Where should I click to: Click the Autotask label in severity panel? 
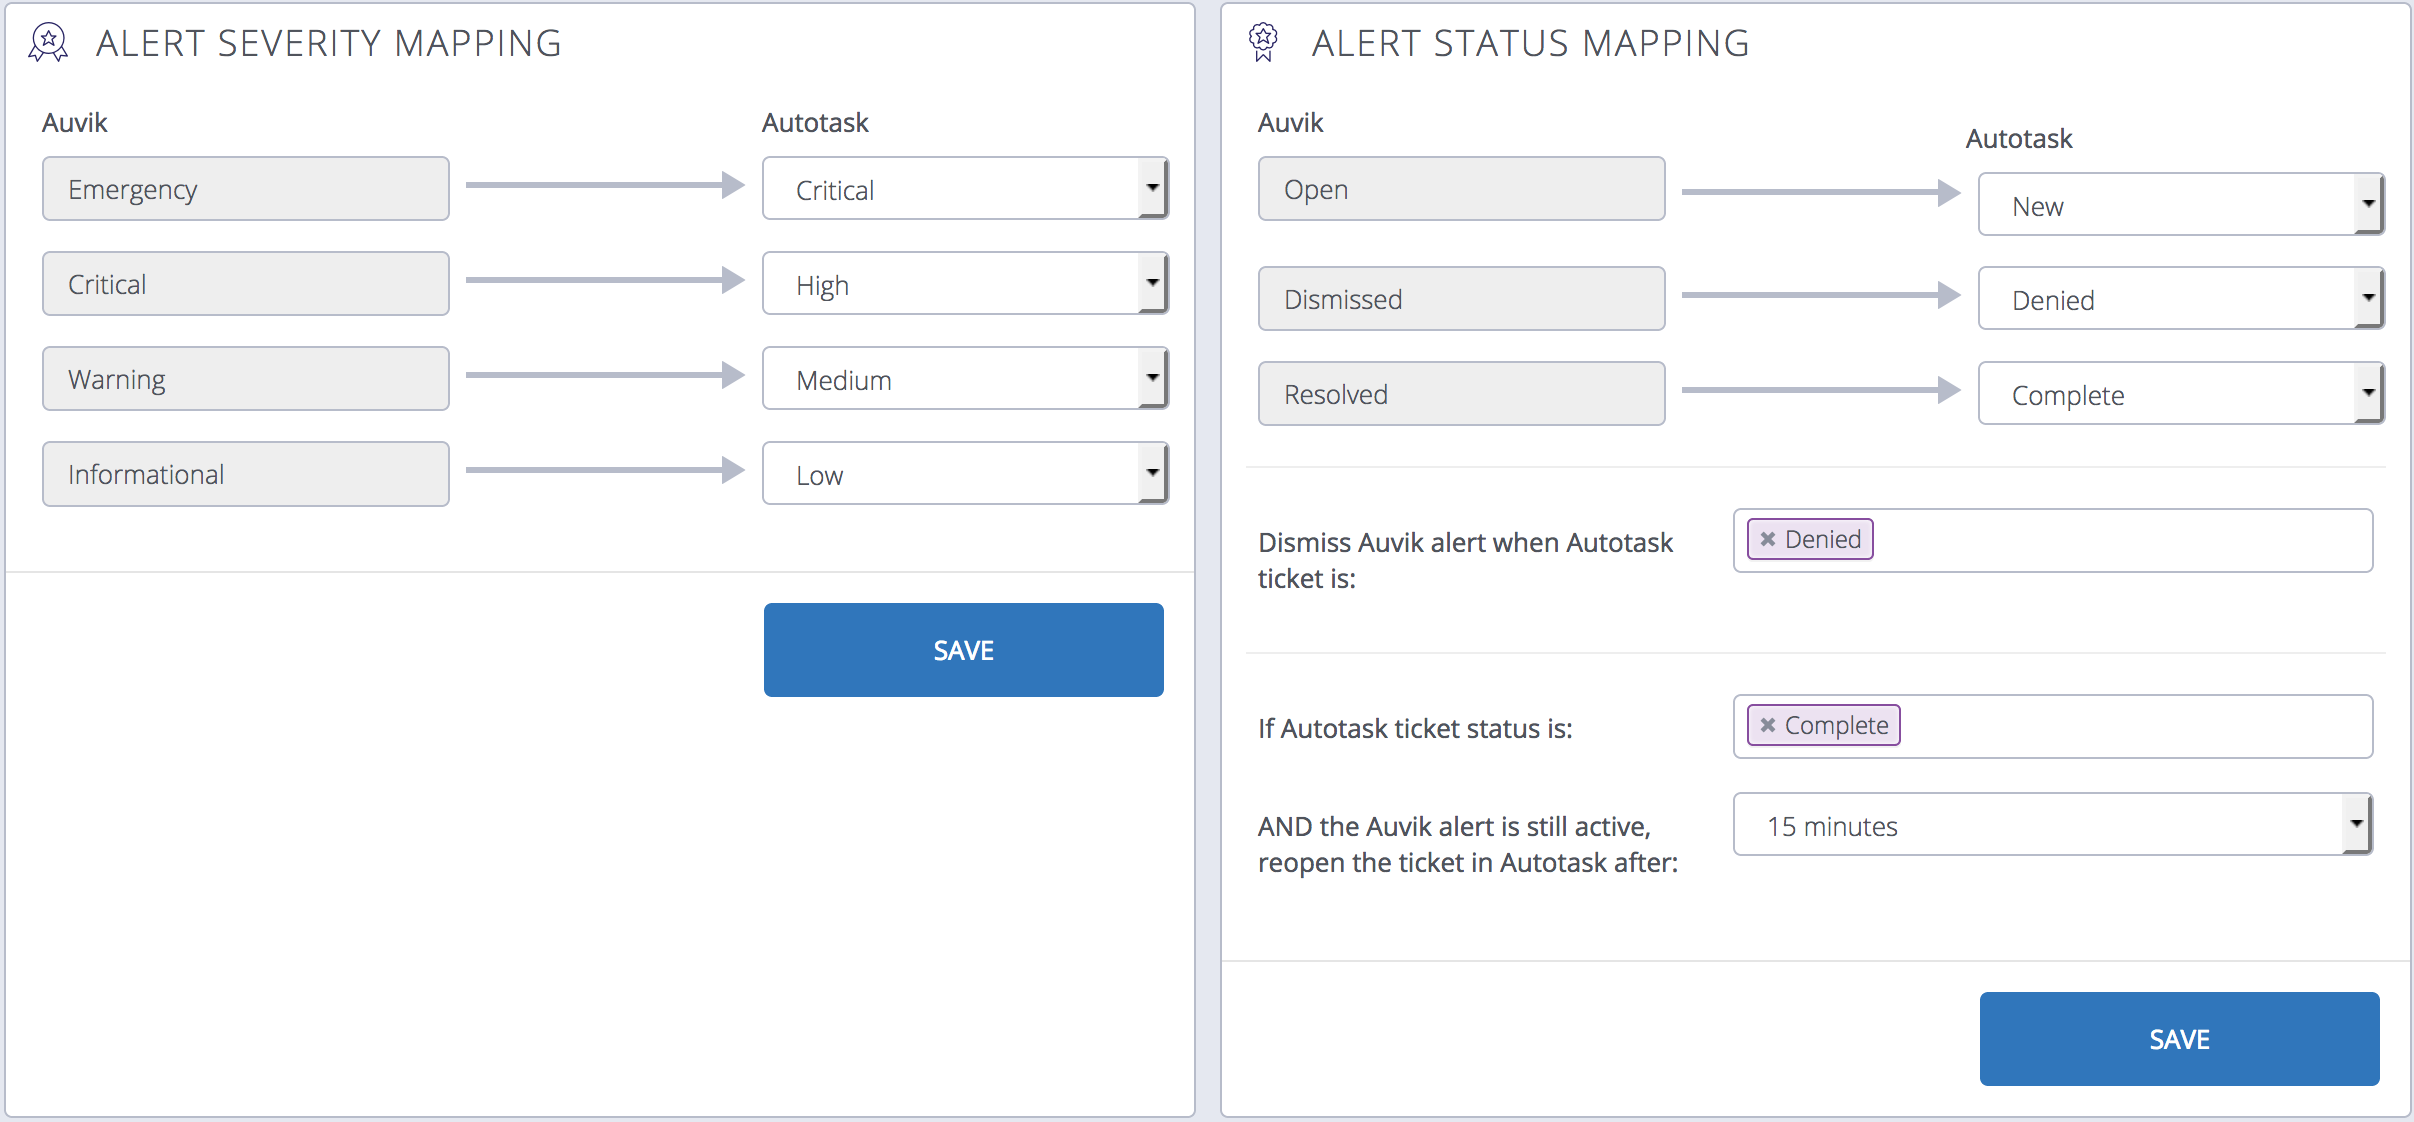click(815, 122)
